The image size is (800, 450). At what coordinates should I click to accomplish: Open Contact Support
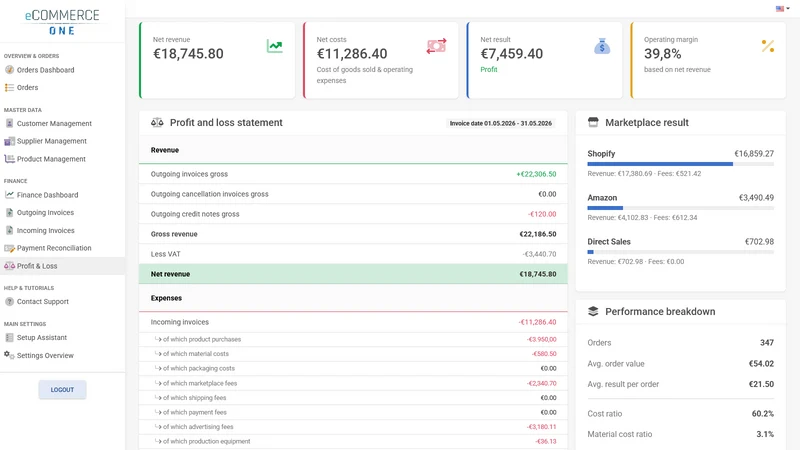43,302
